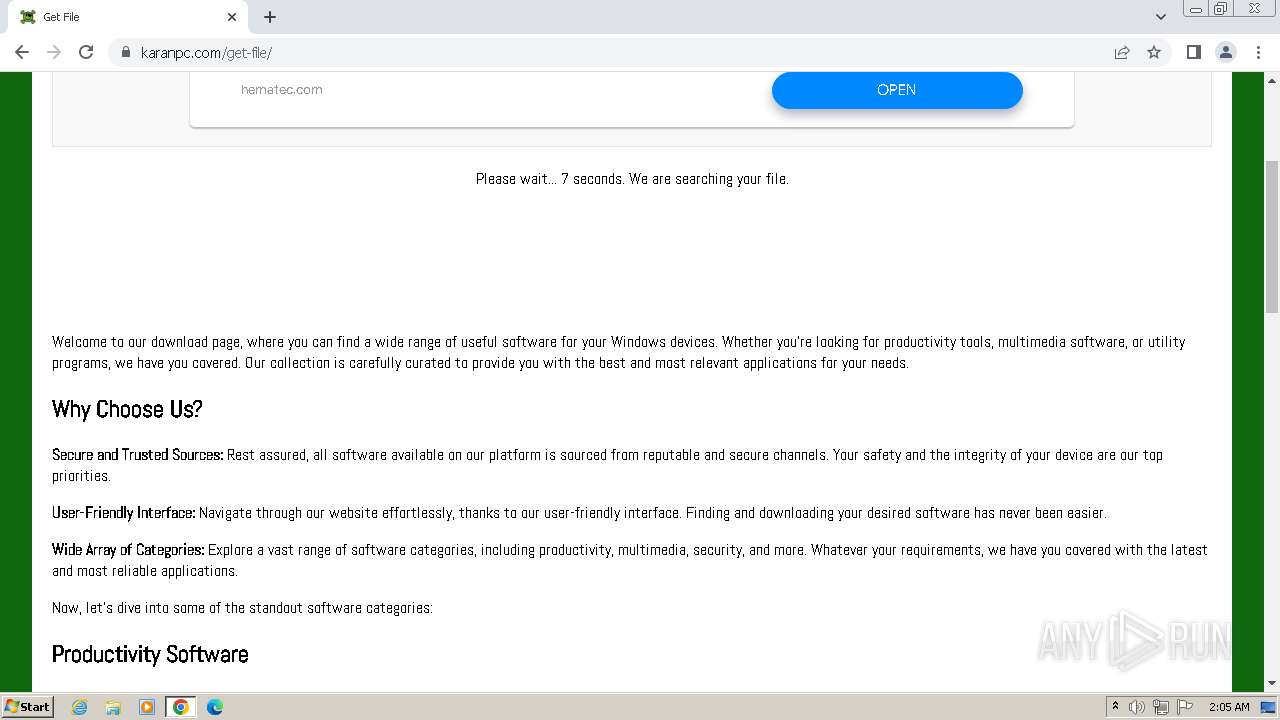Click the scrollbar down arrow
The width and height of the screenshot is (1280, 720).
(x=1272, y=683)
